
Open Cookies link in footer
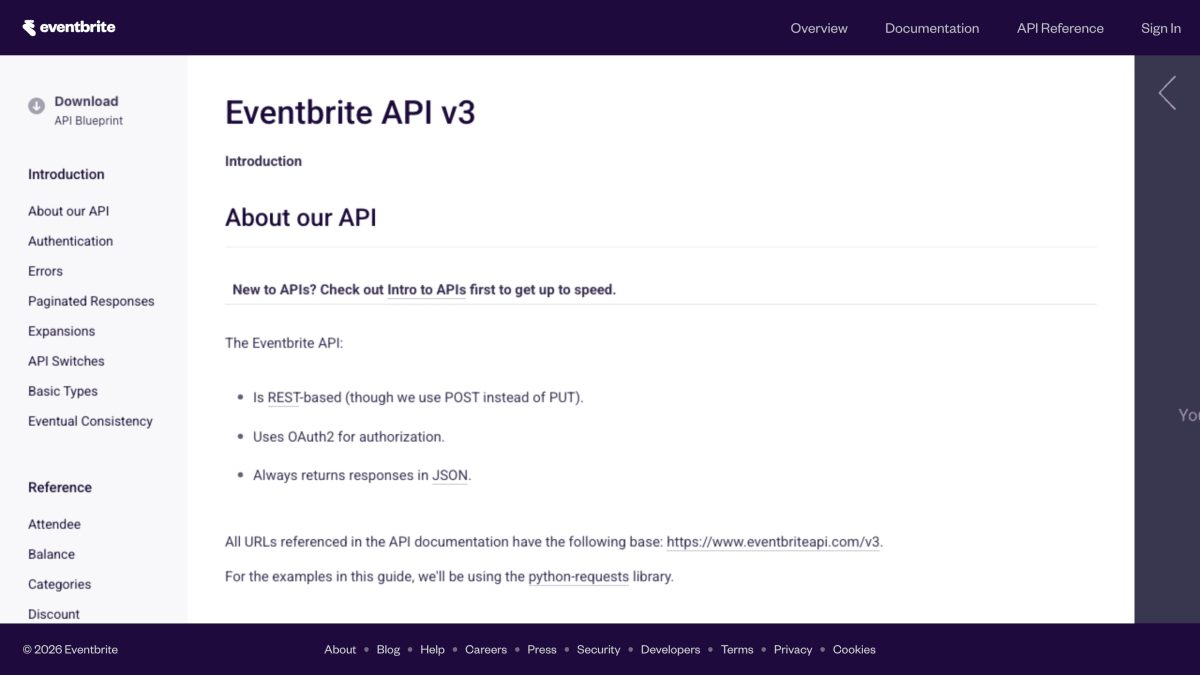point(854,649)
